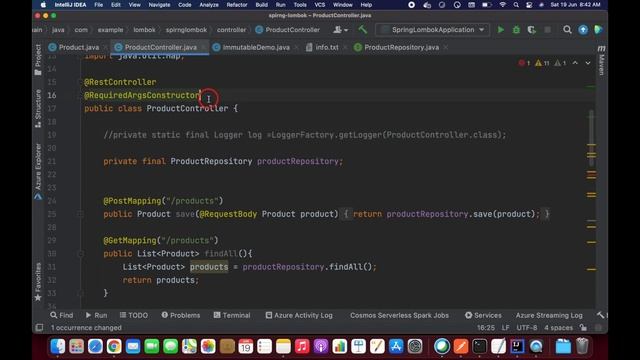Close the info.txt tab
The height and width of the screenshot is (360, 640).
click(x=345, y=47)
